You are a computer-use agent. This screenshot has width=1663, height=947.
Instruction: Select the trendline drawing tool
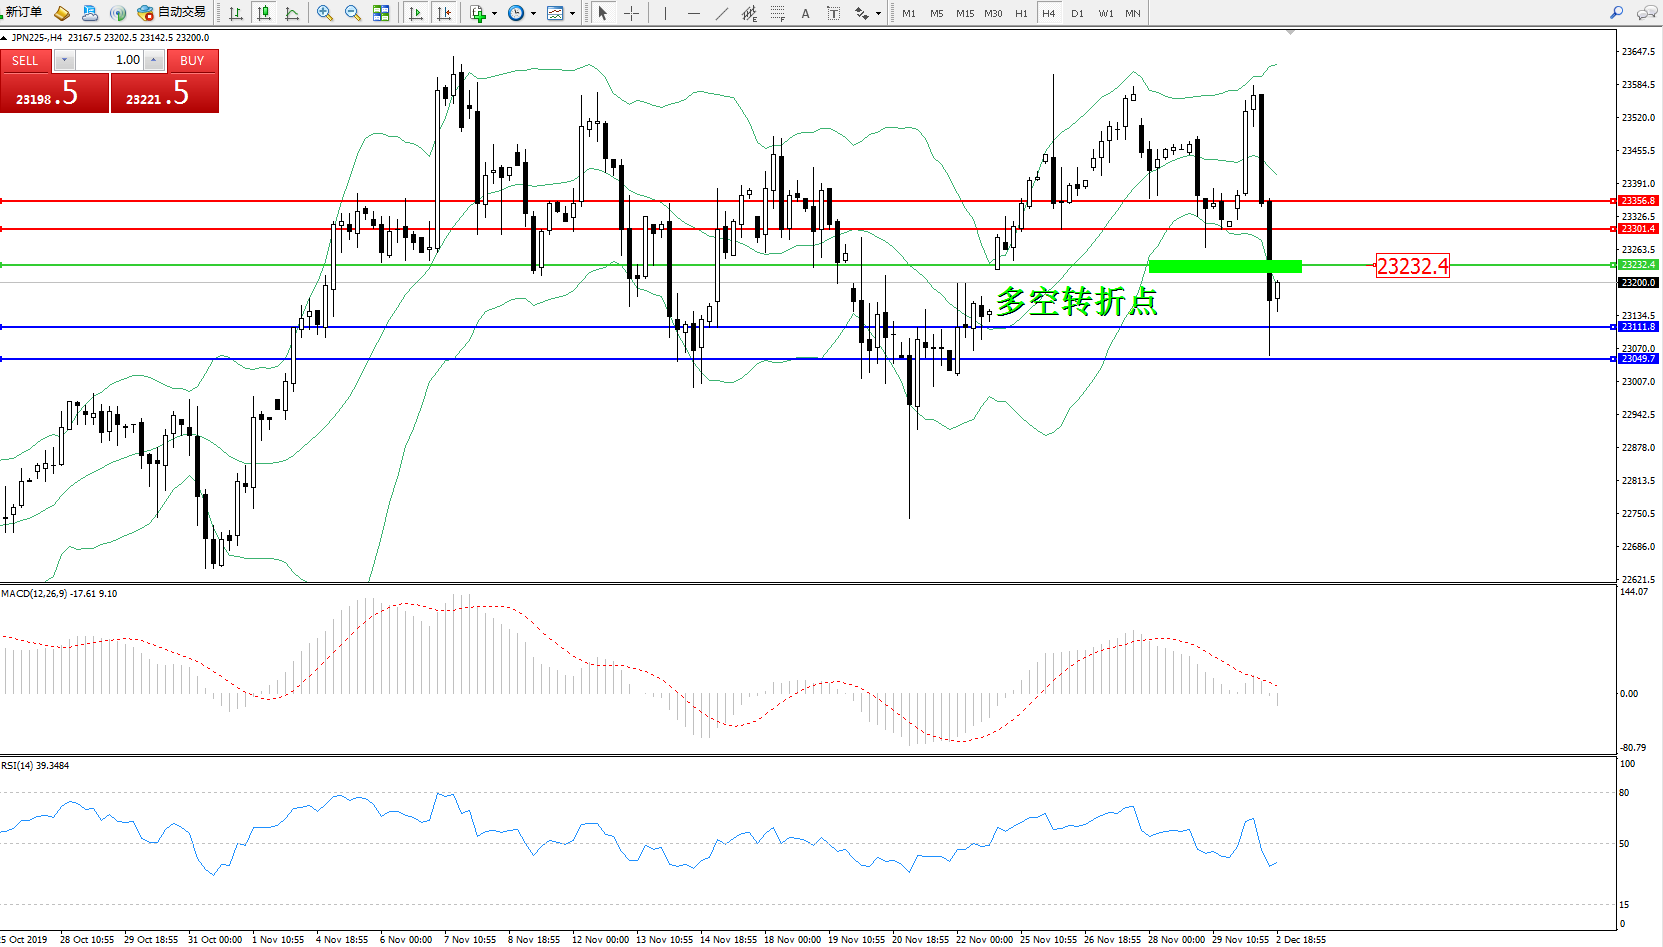pyautogui.click(x=722, y=13)
